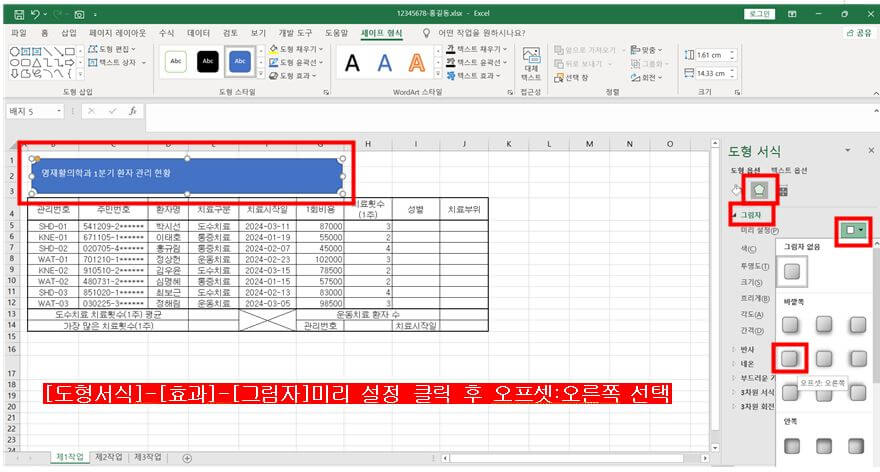Viewport: 880px width, 472px height.
Task: Switch to the 제2작업 sheet tab
Action: (109, 457)
